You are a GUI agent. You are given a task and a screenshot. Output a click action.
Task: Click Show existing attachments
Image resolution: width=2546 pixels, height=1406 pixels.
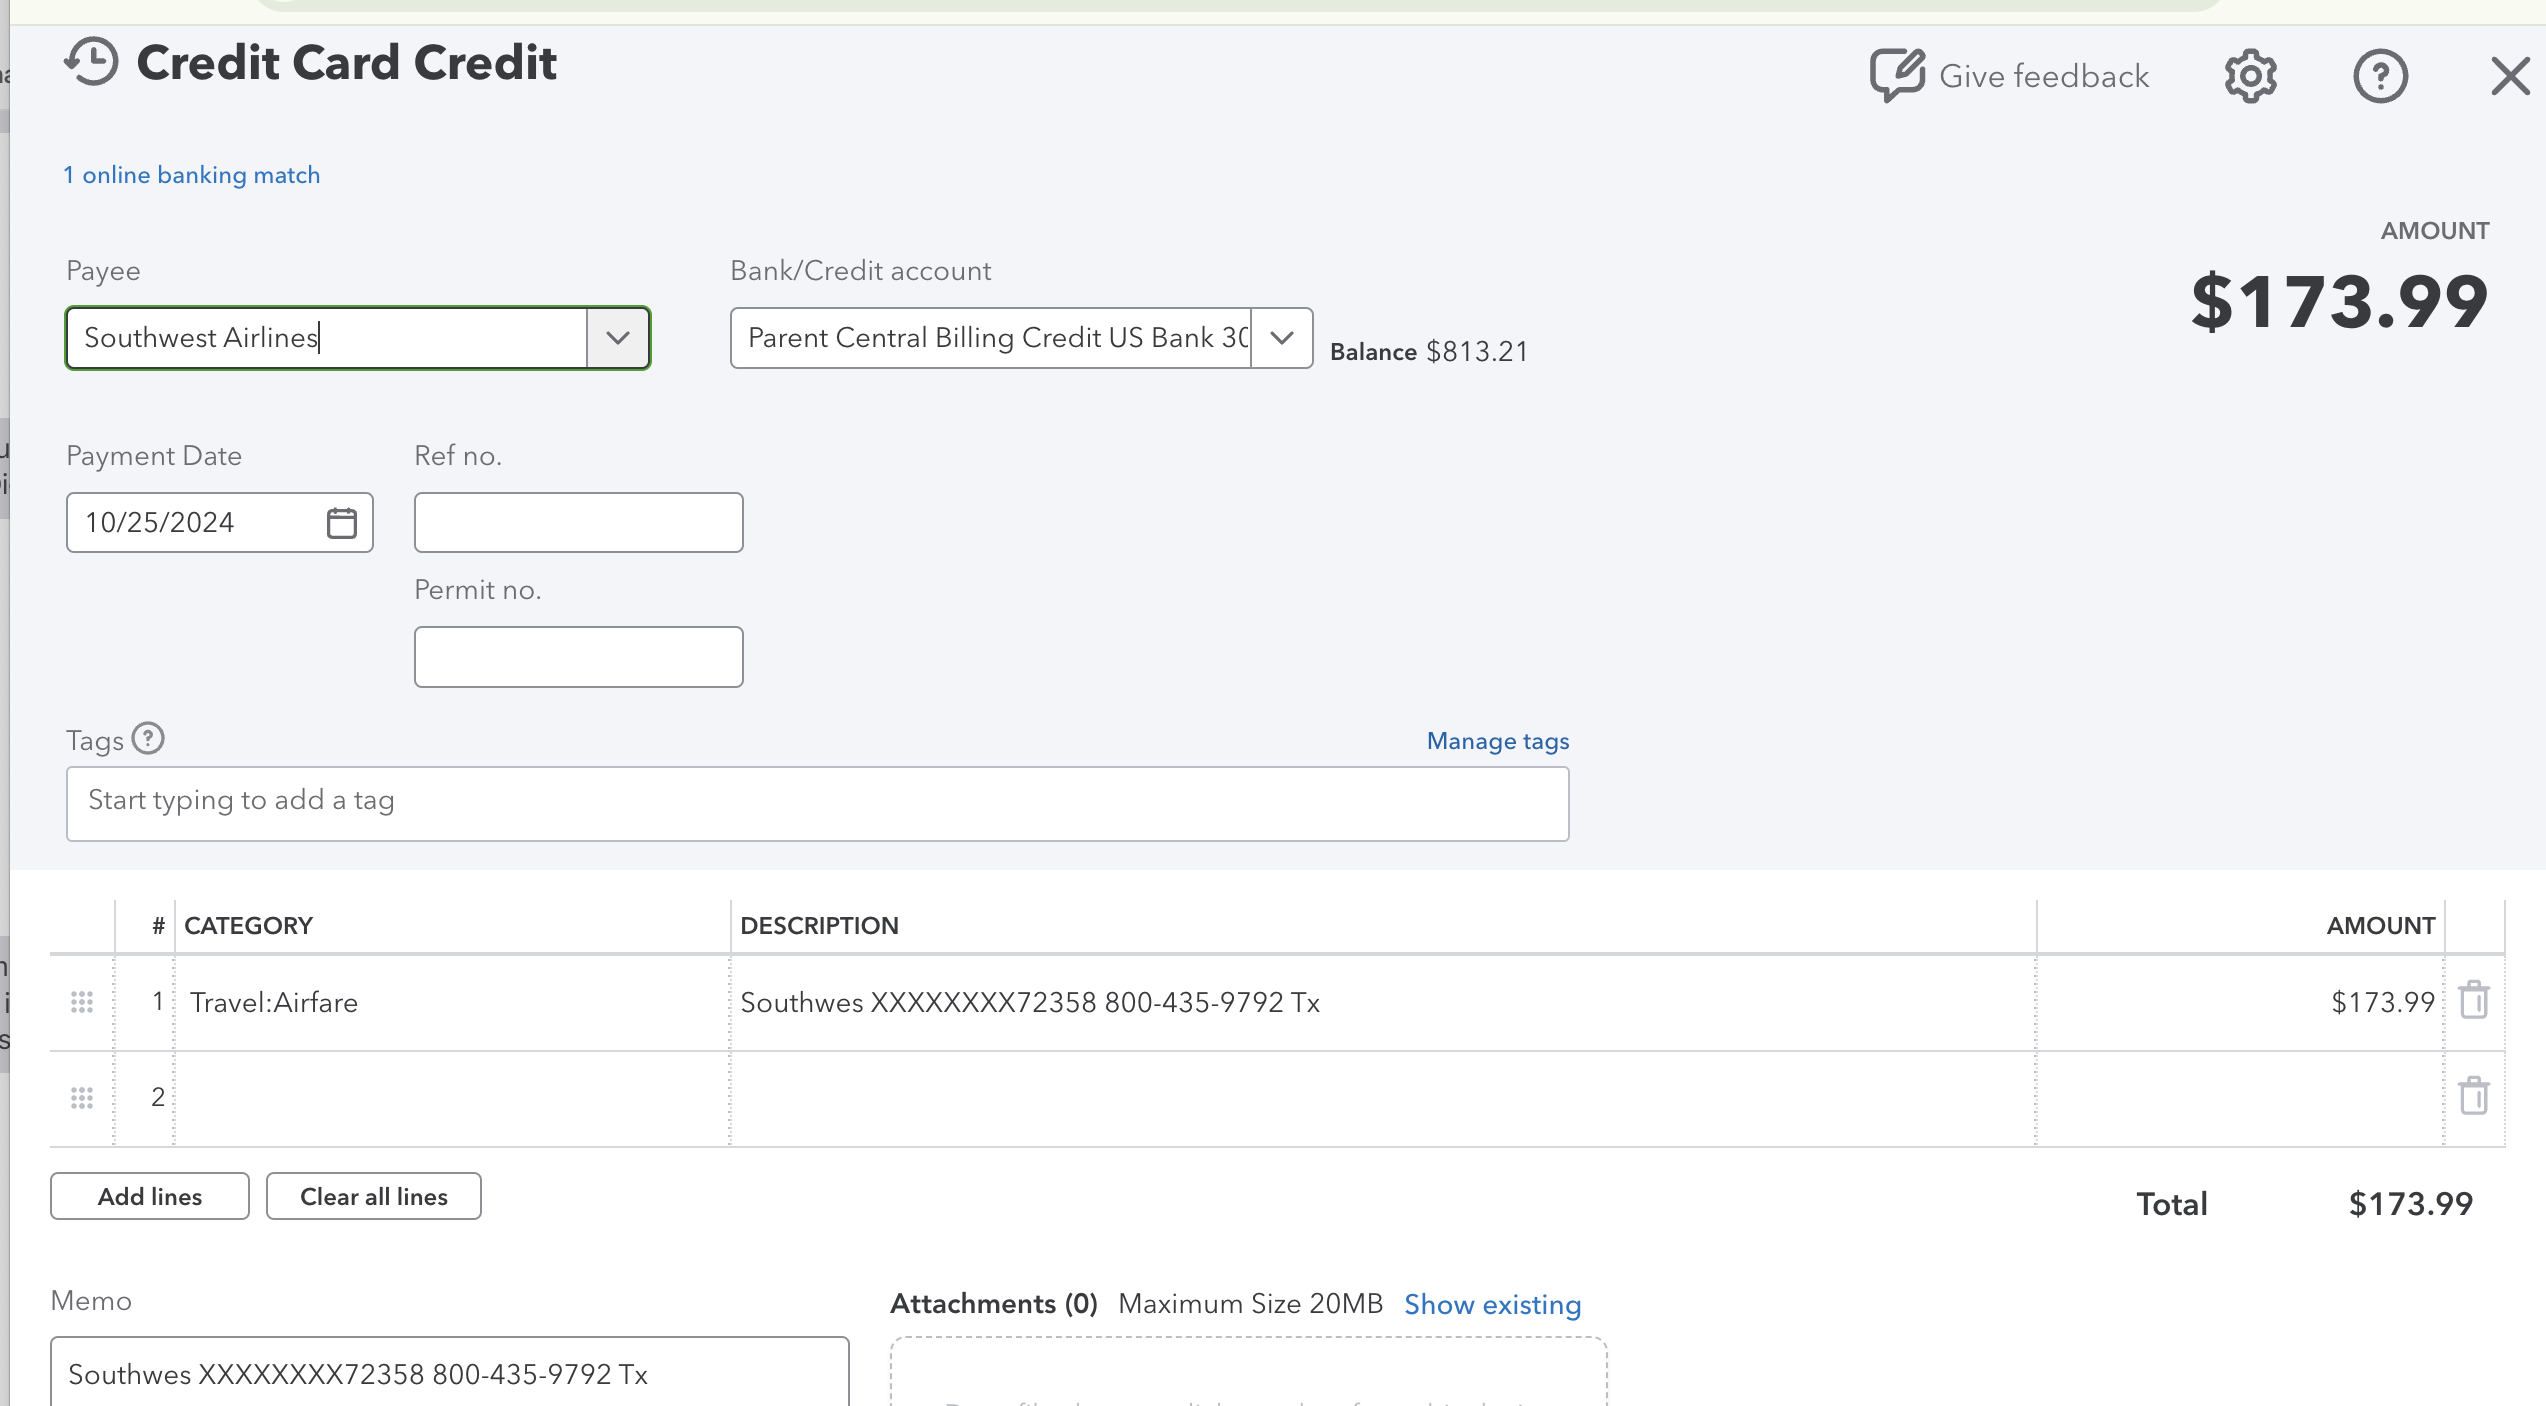(1492, 1304)
